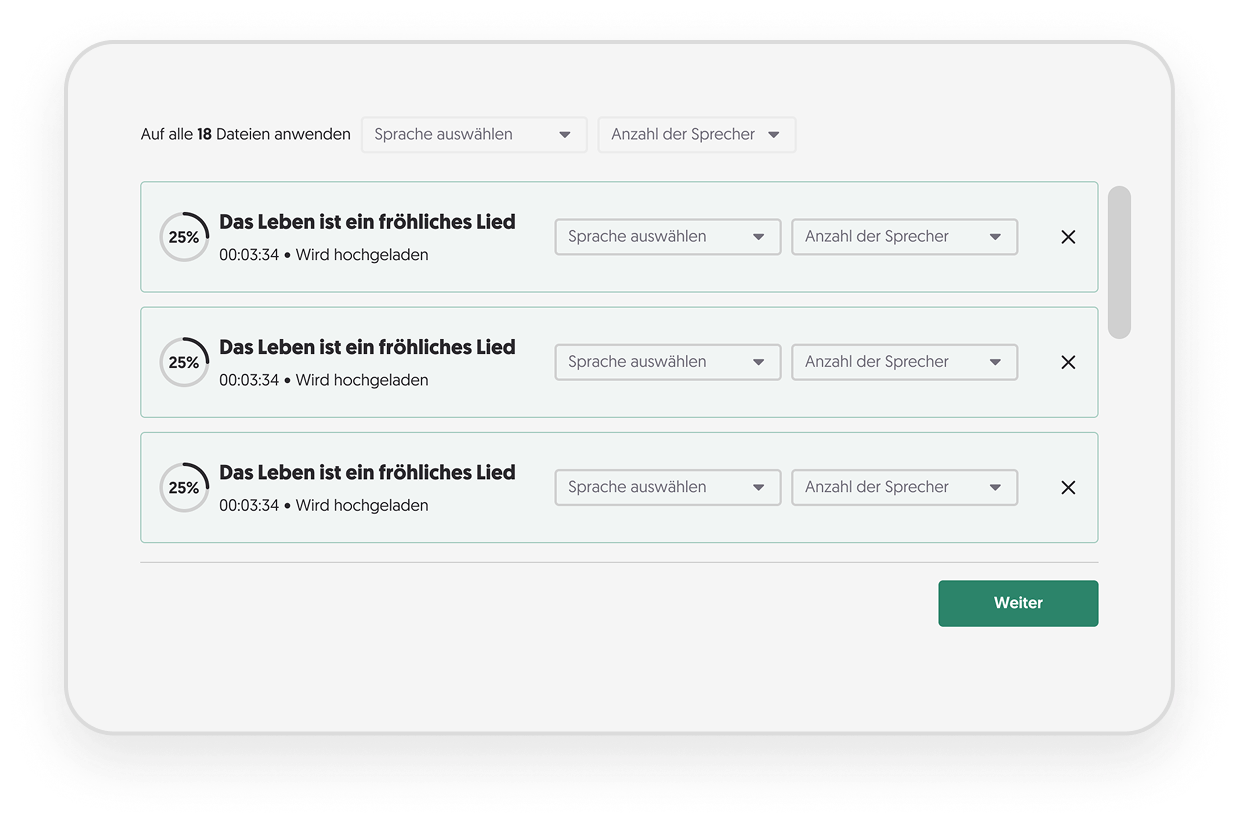This screenshot has height=824, width=1239.
Task: Dismiss the third file from the list
Action: (x=1067, y=487)
